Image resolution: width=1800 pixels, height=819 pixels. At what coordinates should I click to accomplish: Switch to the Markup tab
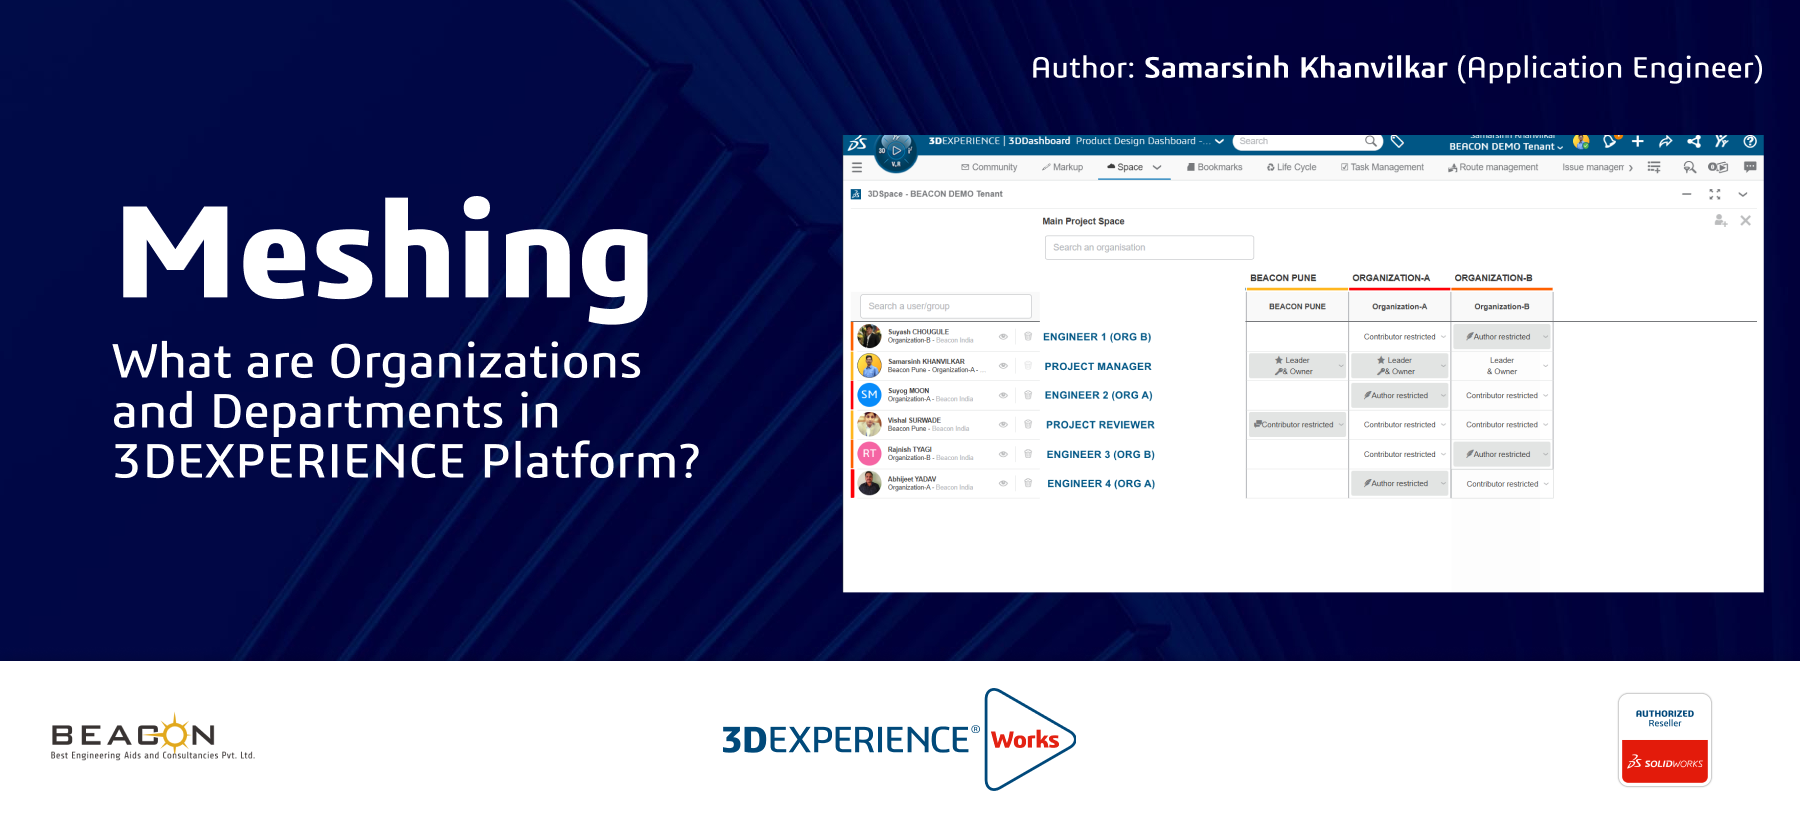(x=1062, y=168)
